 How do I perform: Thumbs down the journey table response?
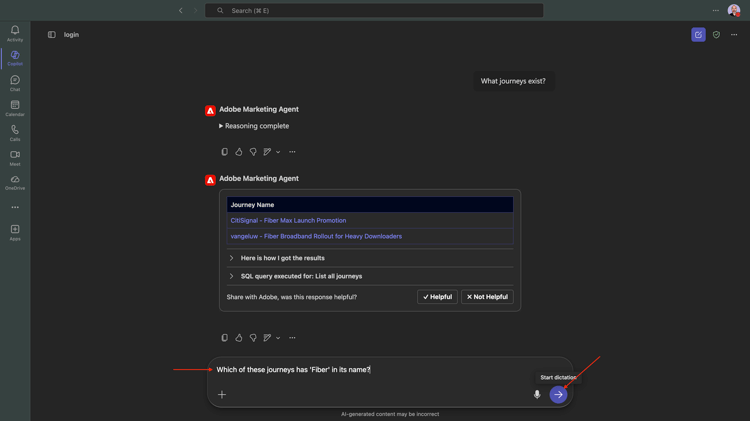(253, 338)
